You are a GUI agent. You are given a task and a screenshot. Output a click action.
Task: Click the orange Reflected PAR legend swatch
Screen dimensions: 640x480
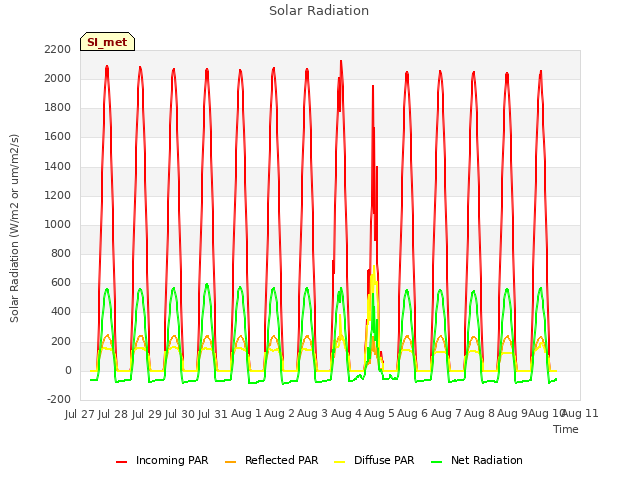[231, 462]
